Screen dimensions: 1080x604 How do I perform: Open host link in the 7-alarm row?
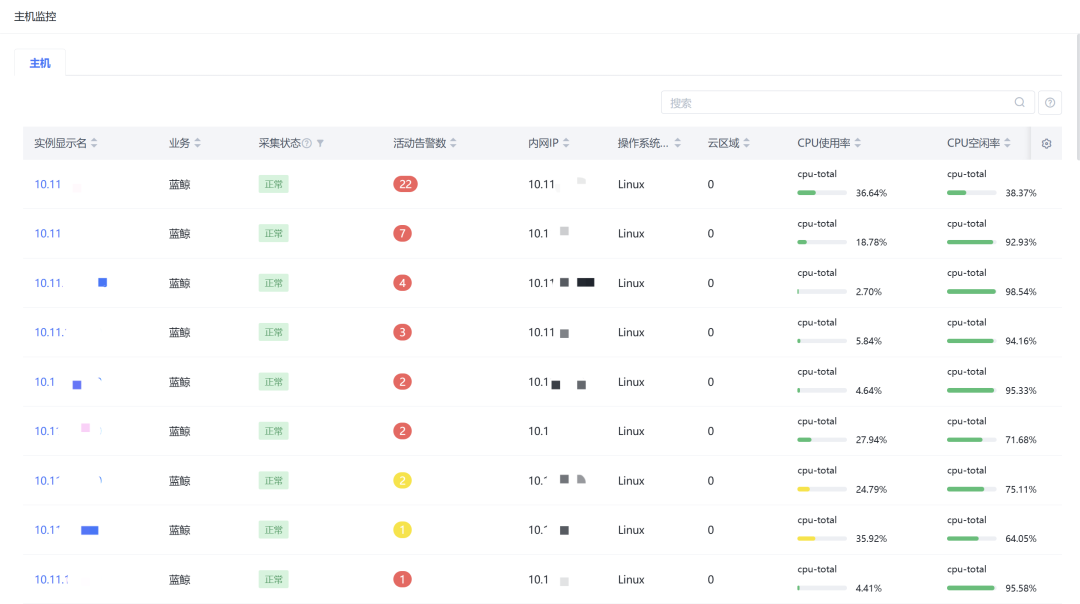coord(48,233)
